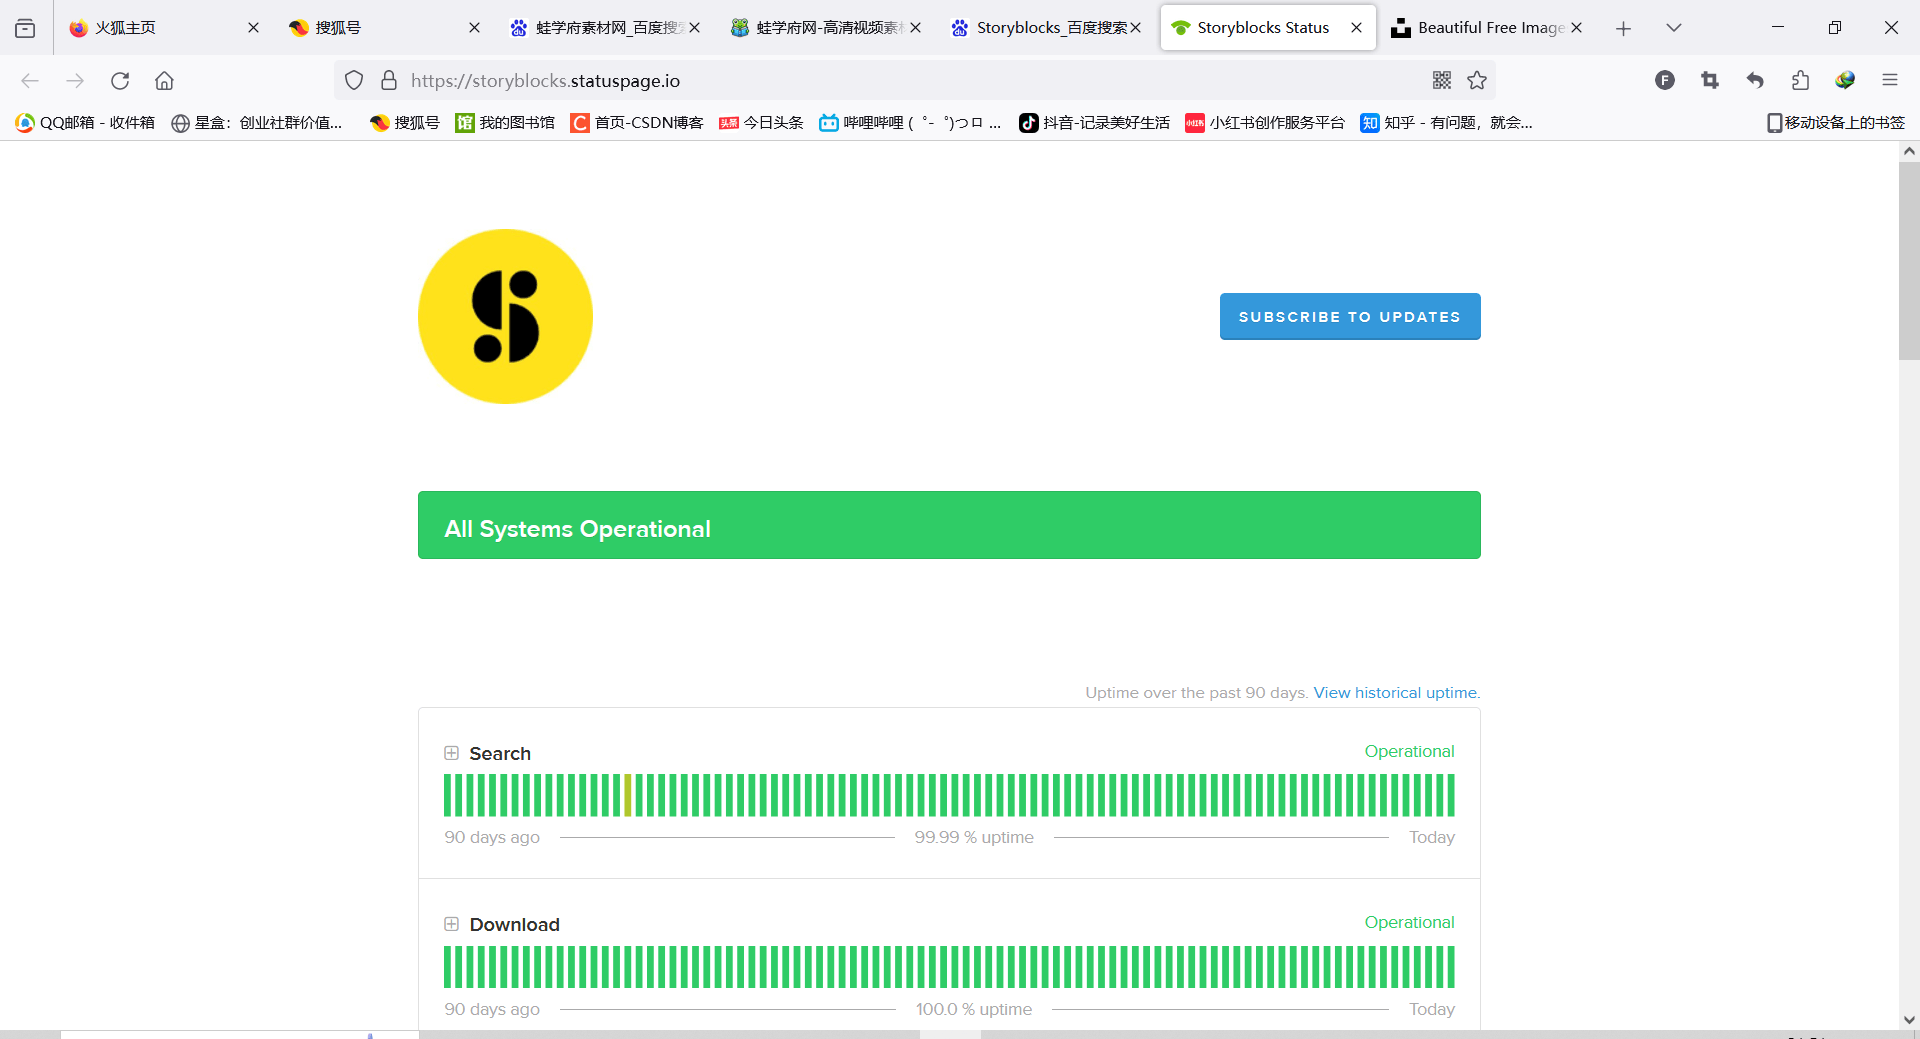Open 首页-CSDN博客 bookmark

click(637, 123)
